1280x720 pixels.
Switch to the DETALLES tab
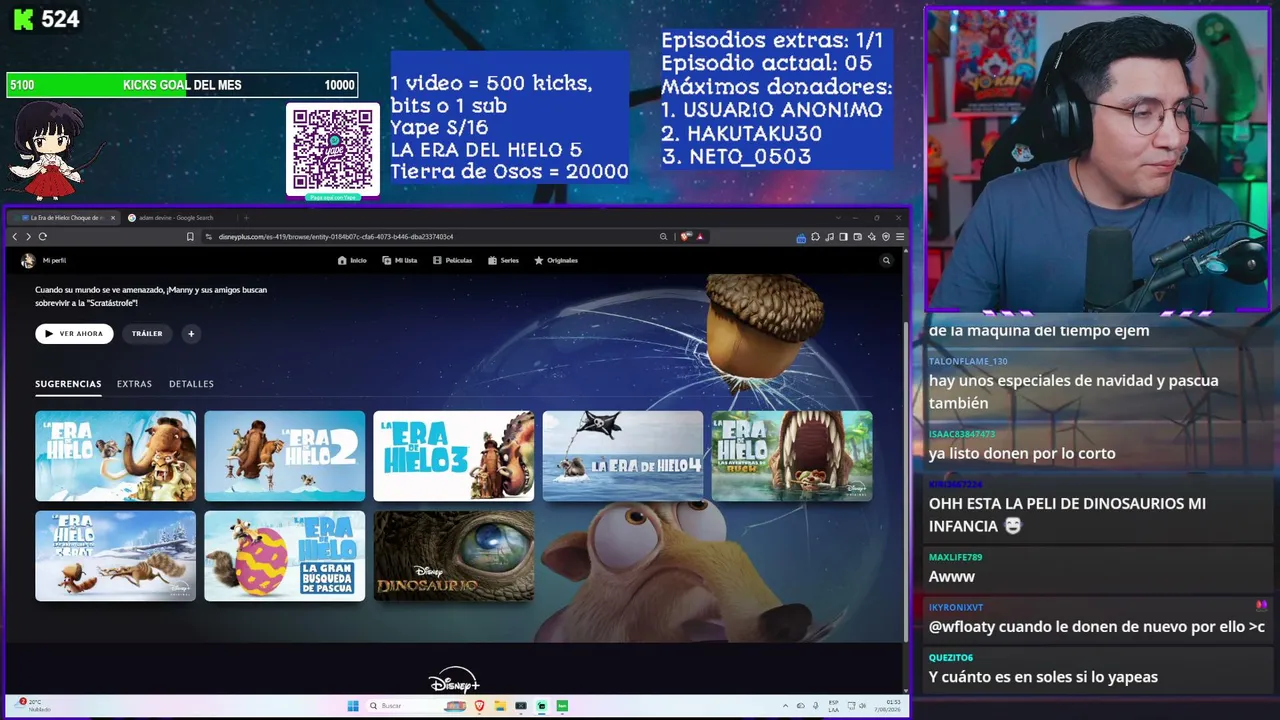click(191, 384)
